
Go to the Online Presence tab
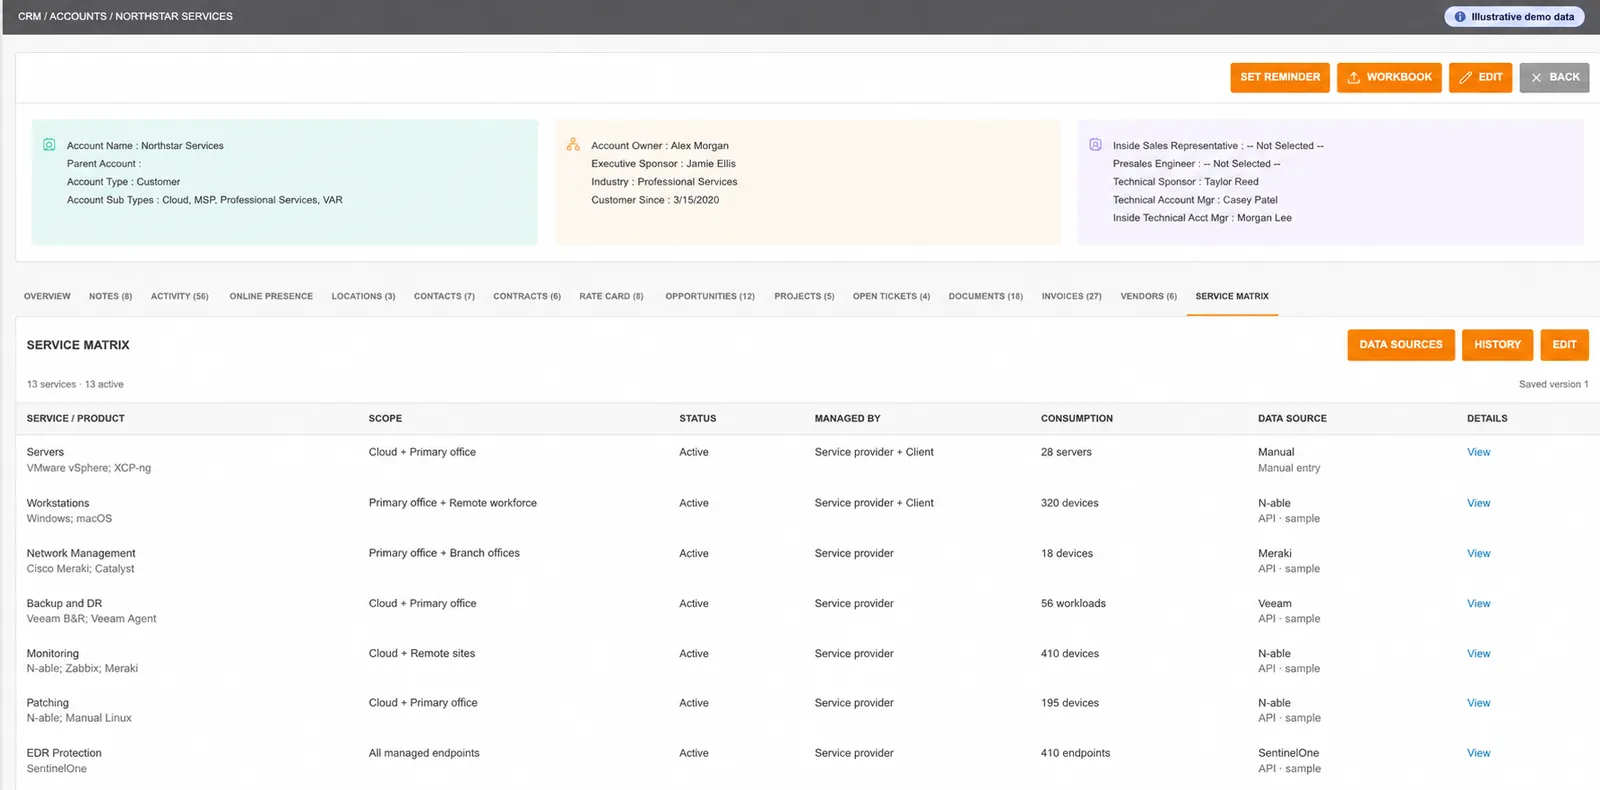pos(271,296)
